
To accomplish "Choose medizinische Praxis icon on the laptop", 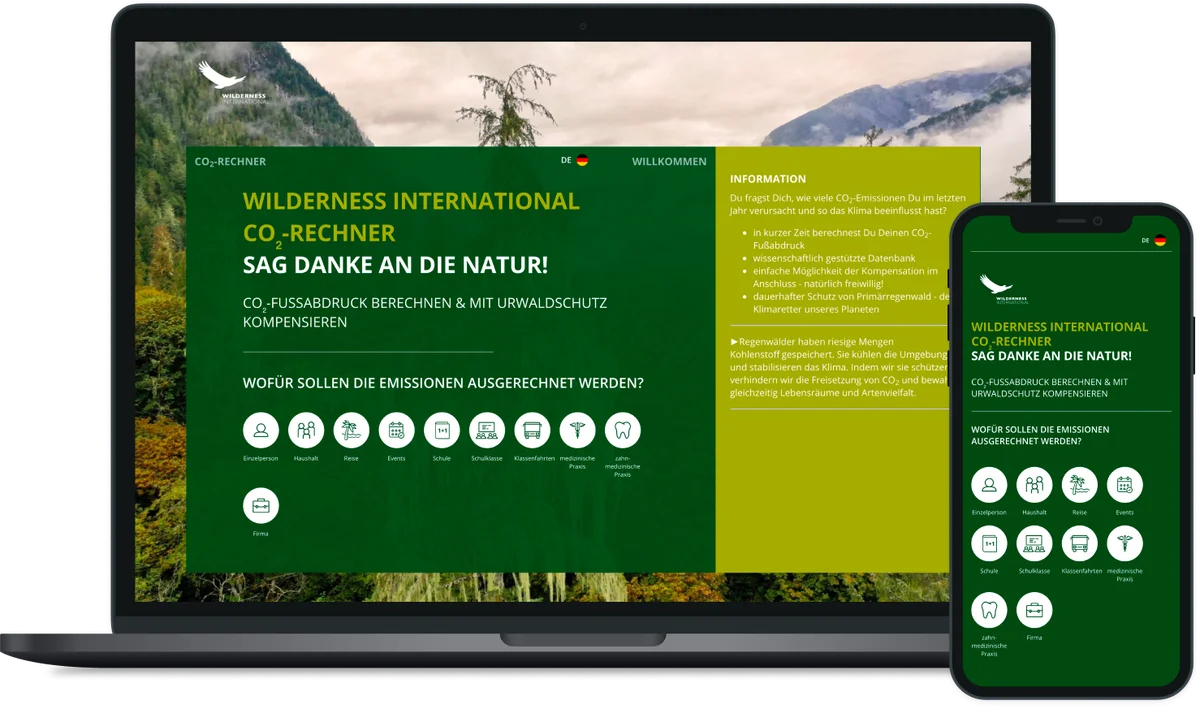I will (577, 430).
